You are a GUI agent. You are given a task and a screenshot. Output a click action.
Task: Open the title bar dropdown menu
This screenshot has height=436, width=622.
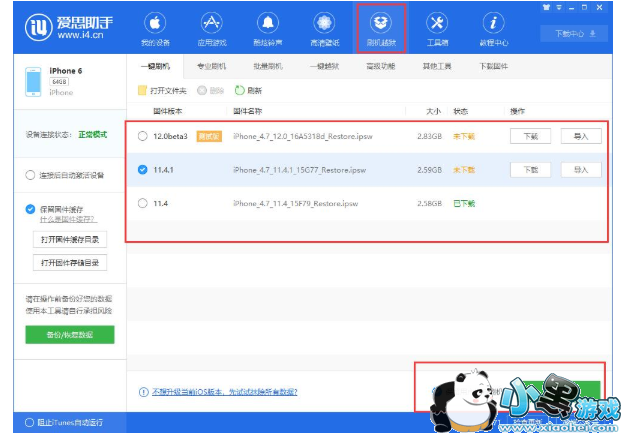[x=559, y=7]
